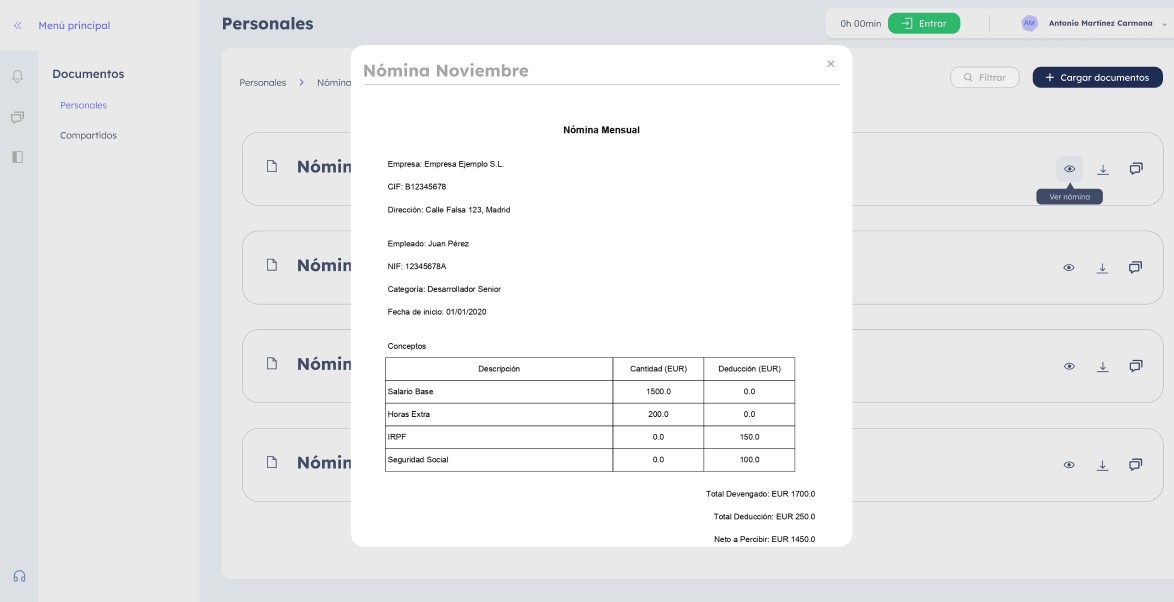This screenshot has height=602, width=1174.
Task: View the fourth payroll with its eye icon
Action: coord(1068,466)
